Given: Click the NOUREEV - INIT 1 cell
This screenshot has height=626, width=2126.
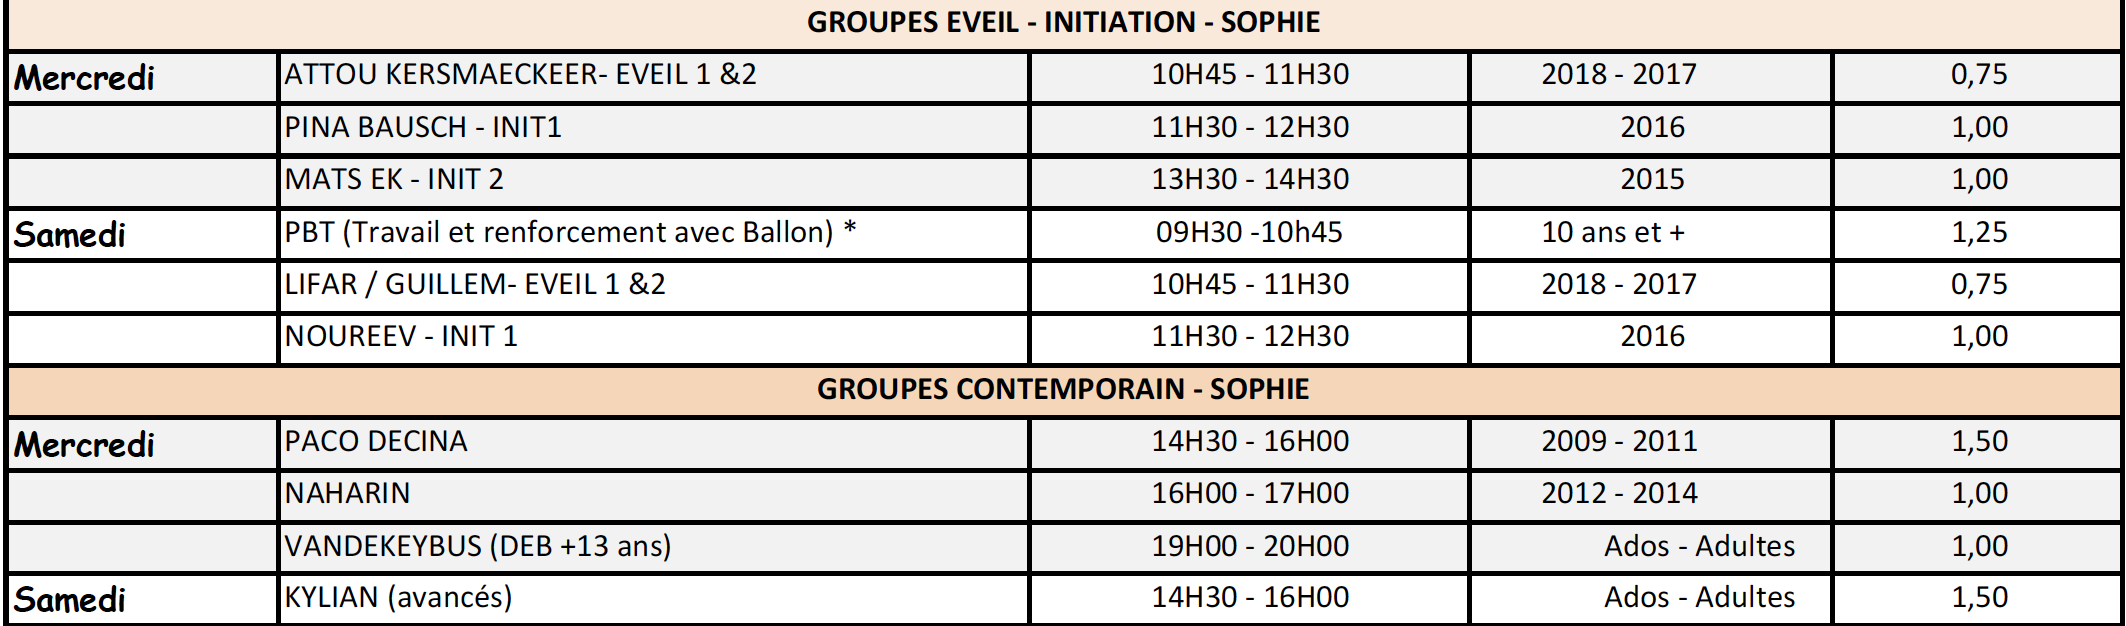Looking at the screenshot, I should click(x=654, y=337).
